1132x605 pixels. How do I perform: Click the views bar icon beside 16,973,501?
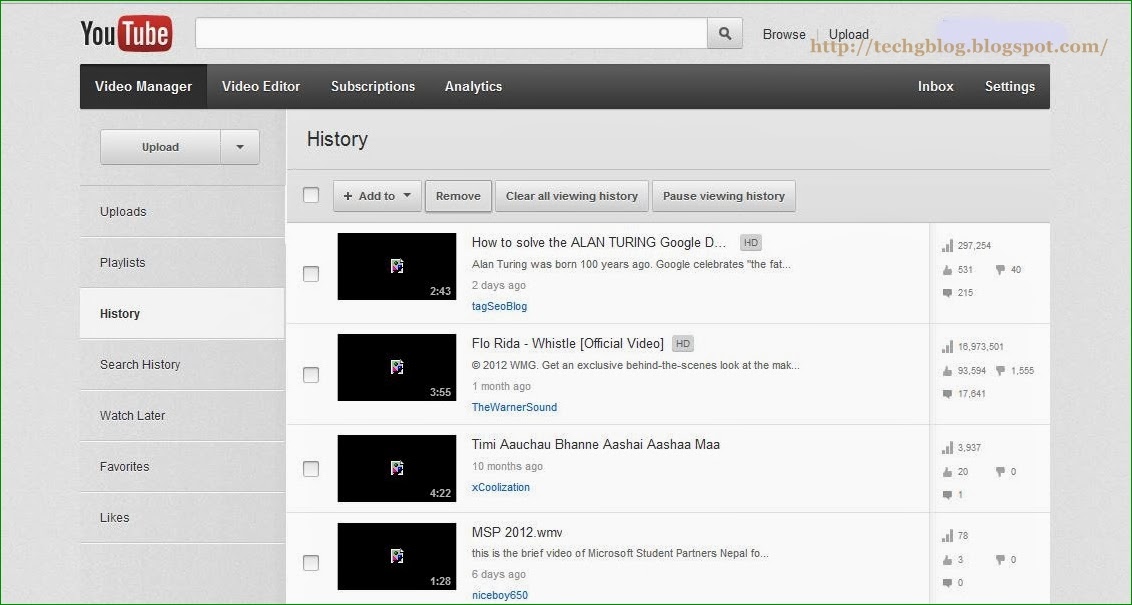pyautogui.click(x=947, y=347)
